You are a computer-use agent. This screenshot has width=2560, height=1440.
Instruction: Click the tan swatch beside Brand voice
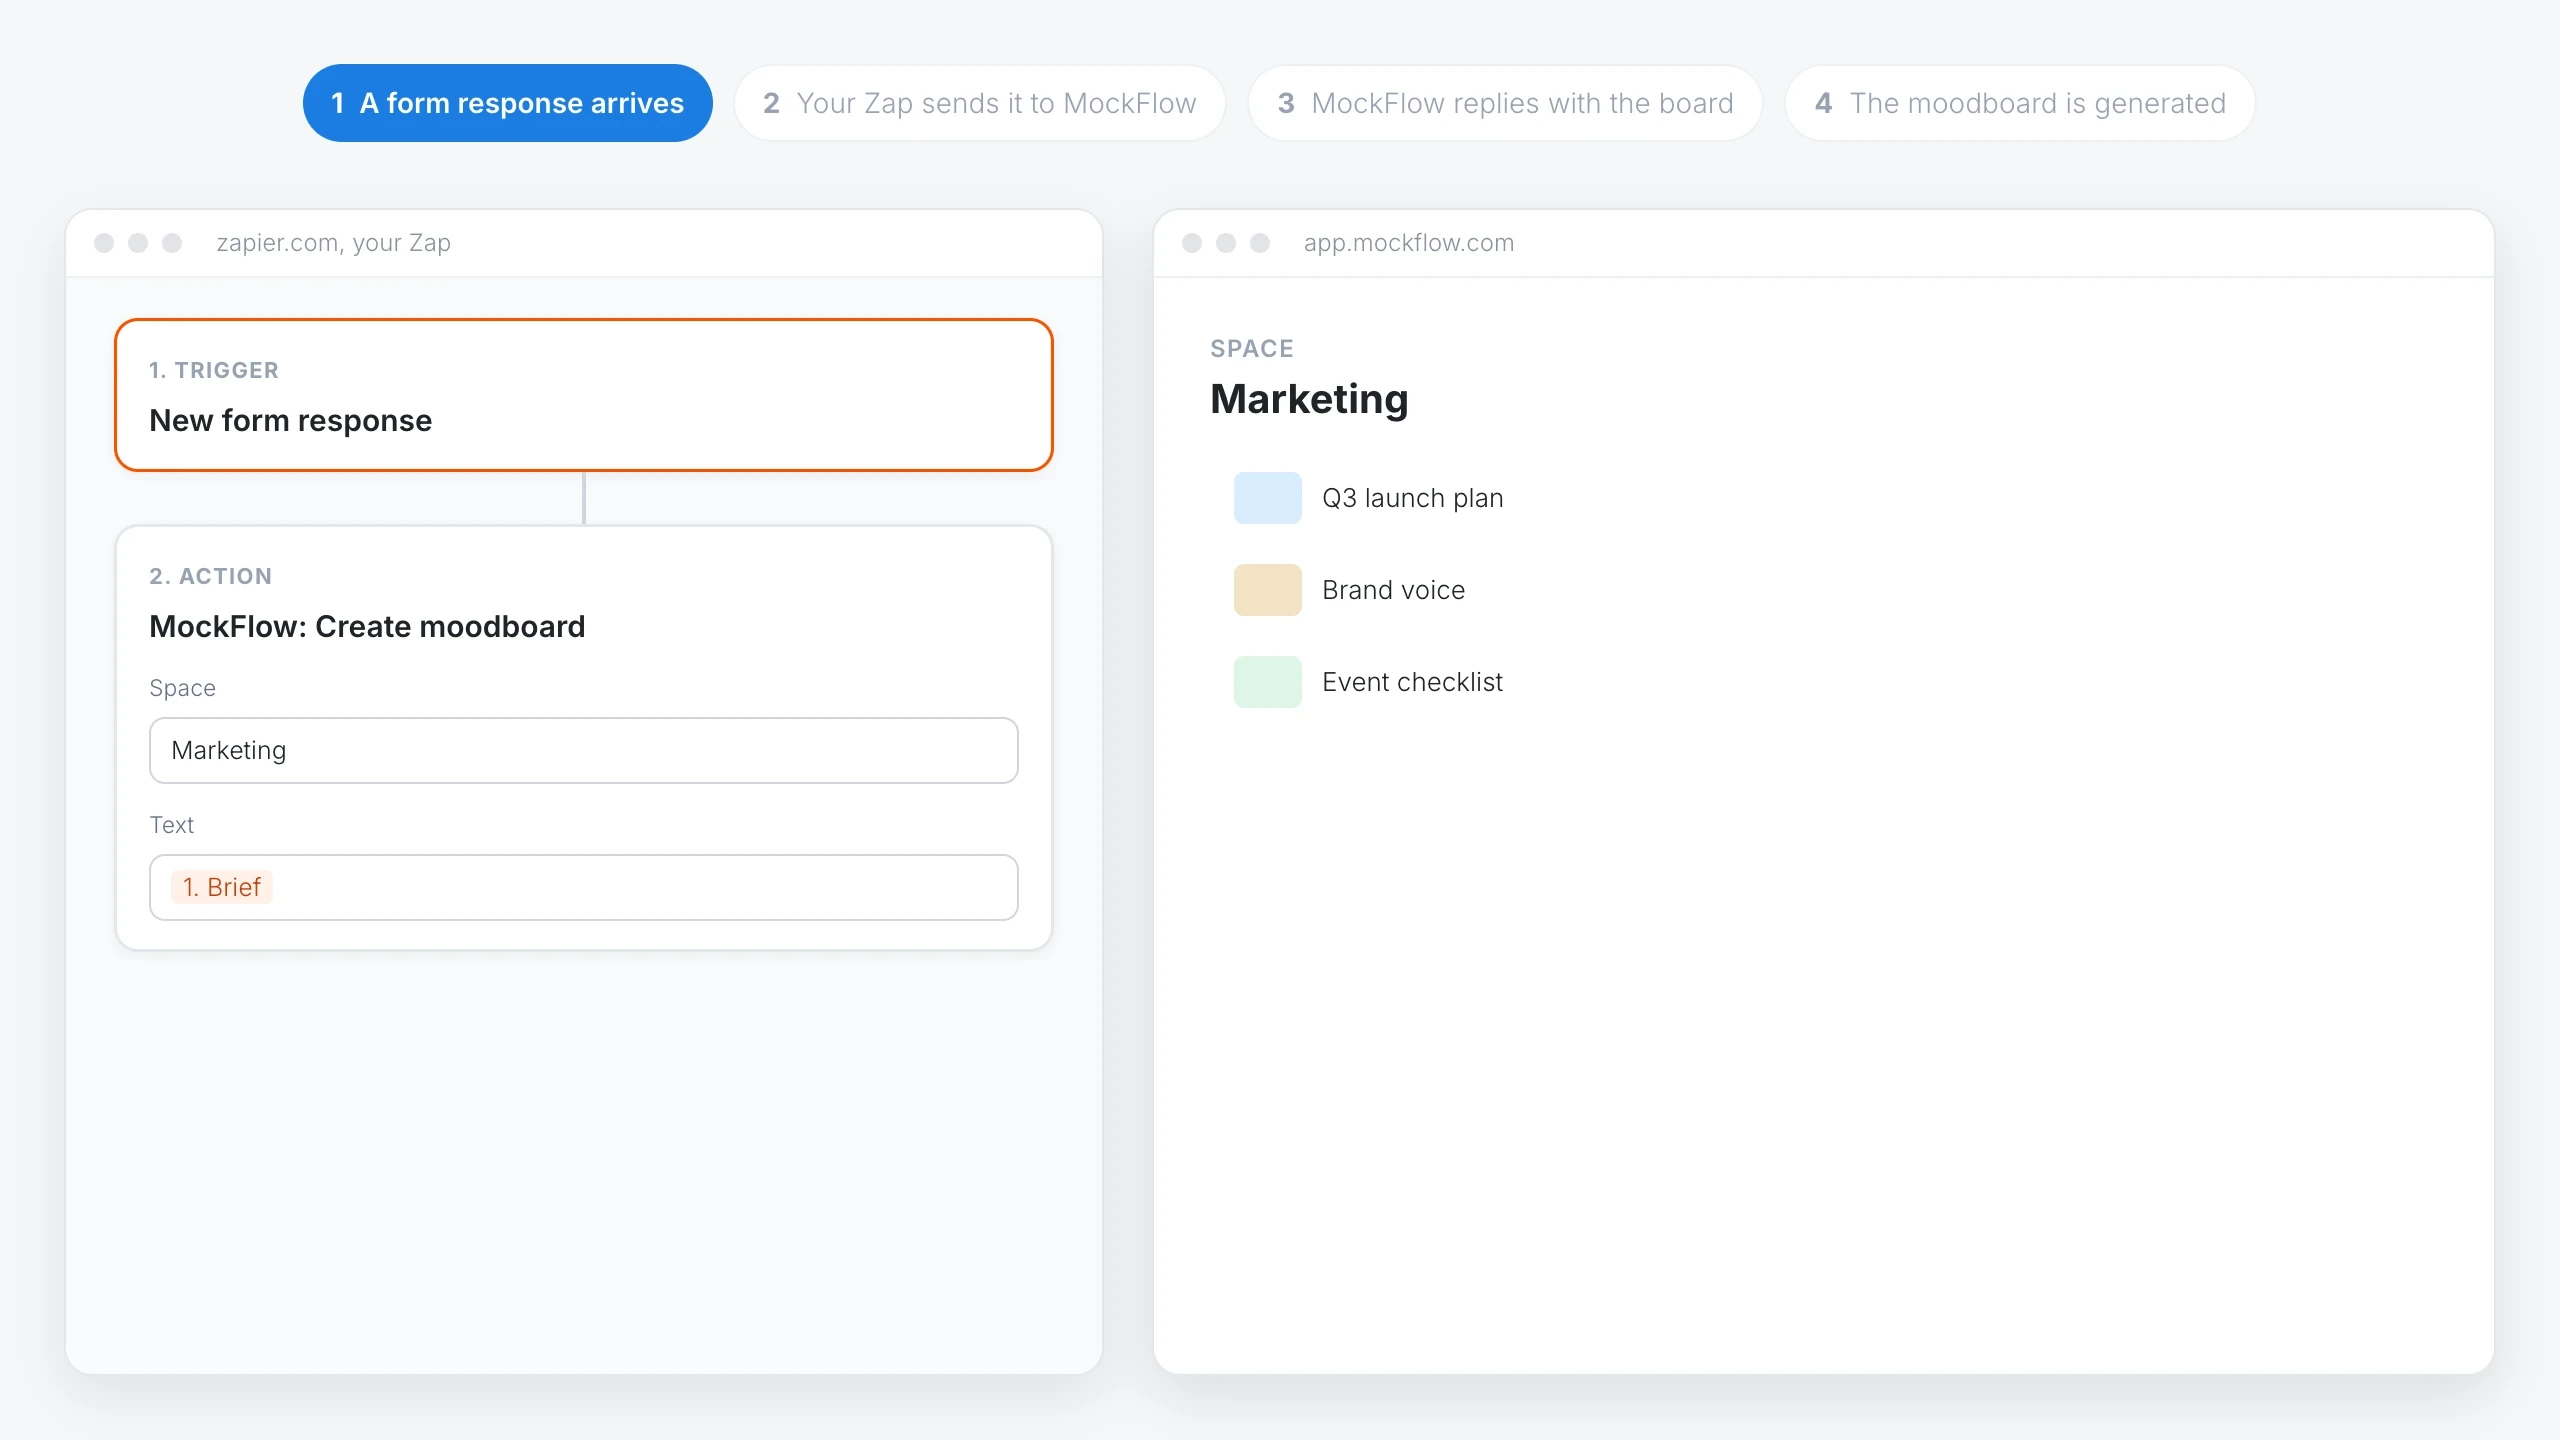click(1267, 590)
